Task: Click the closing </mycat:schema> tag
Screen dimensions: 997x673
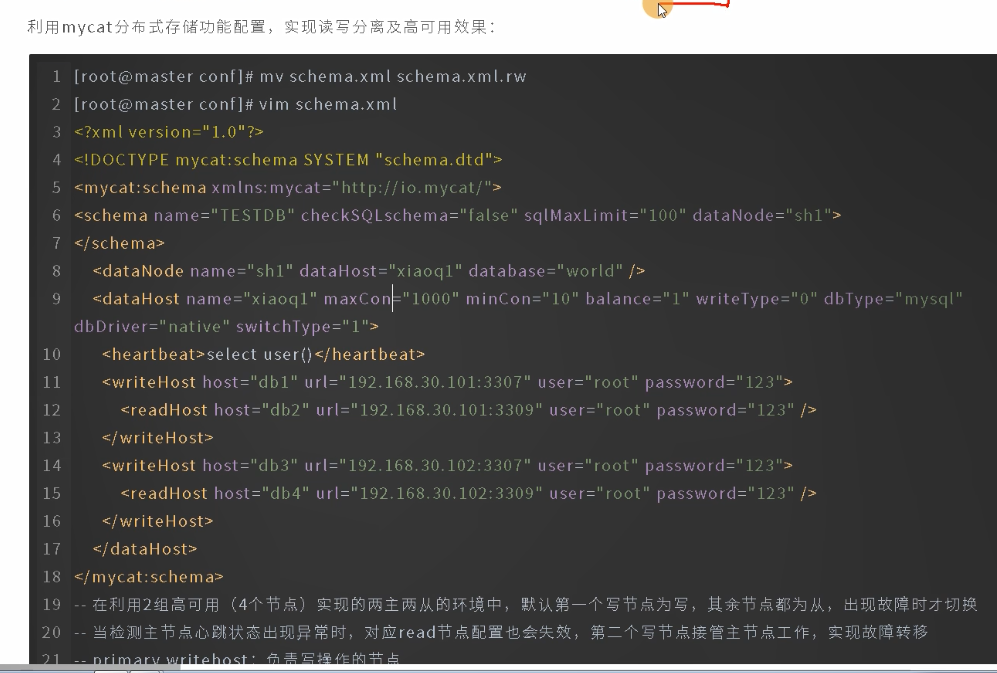Action: (149, 577)
